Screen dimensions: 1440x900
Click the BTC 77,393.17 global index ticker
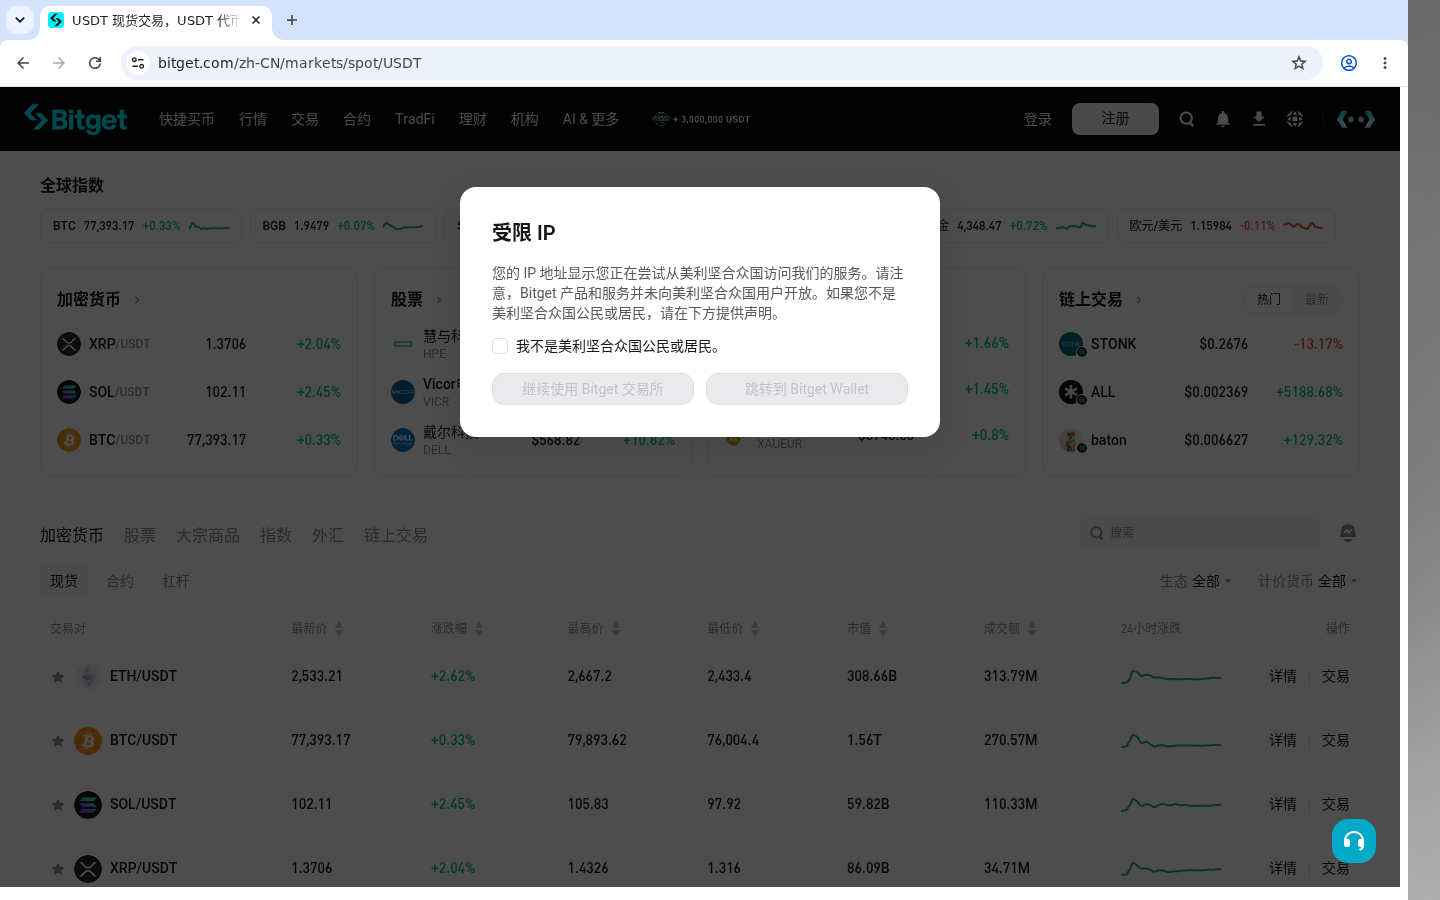(141, 226)
